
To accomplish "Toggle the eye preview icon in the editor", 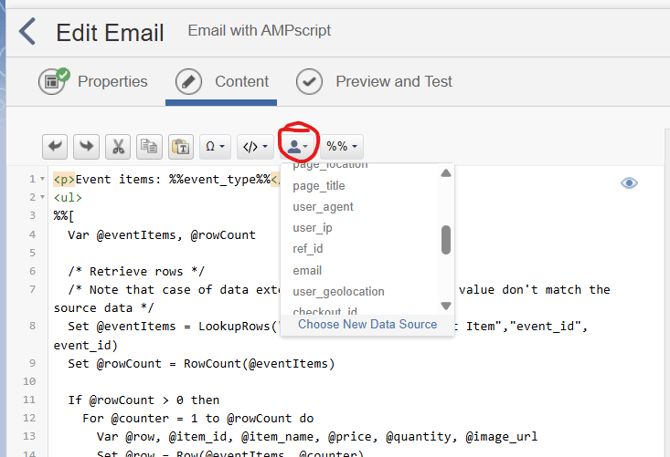I will [x=629, y=183].
